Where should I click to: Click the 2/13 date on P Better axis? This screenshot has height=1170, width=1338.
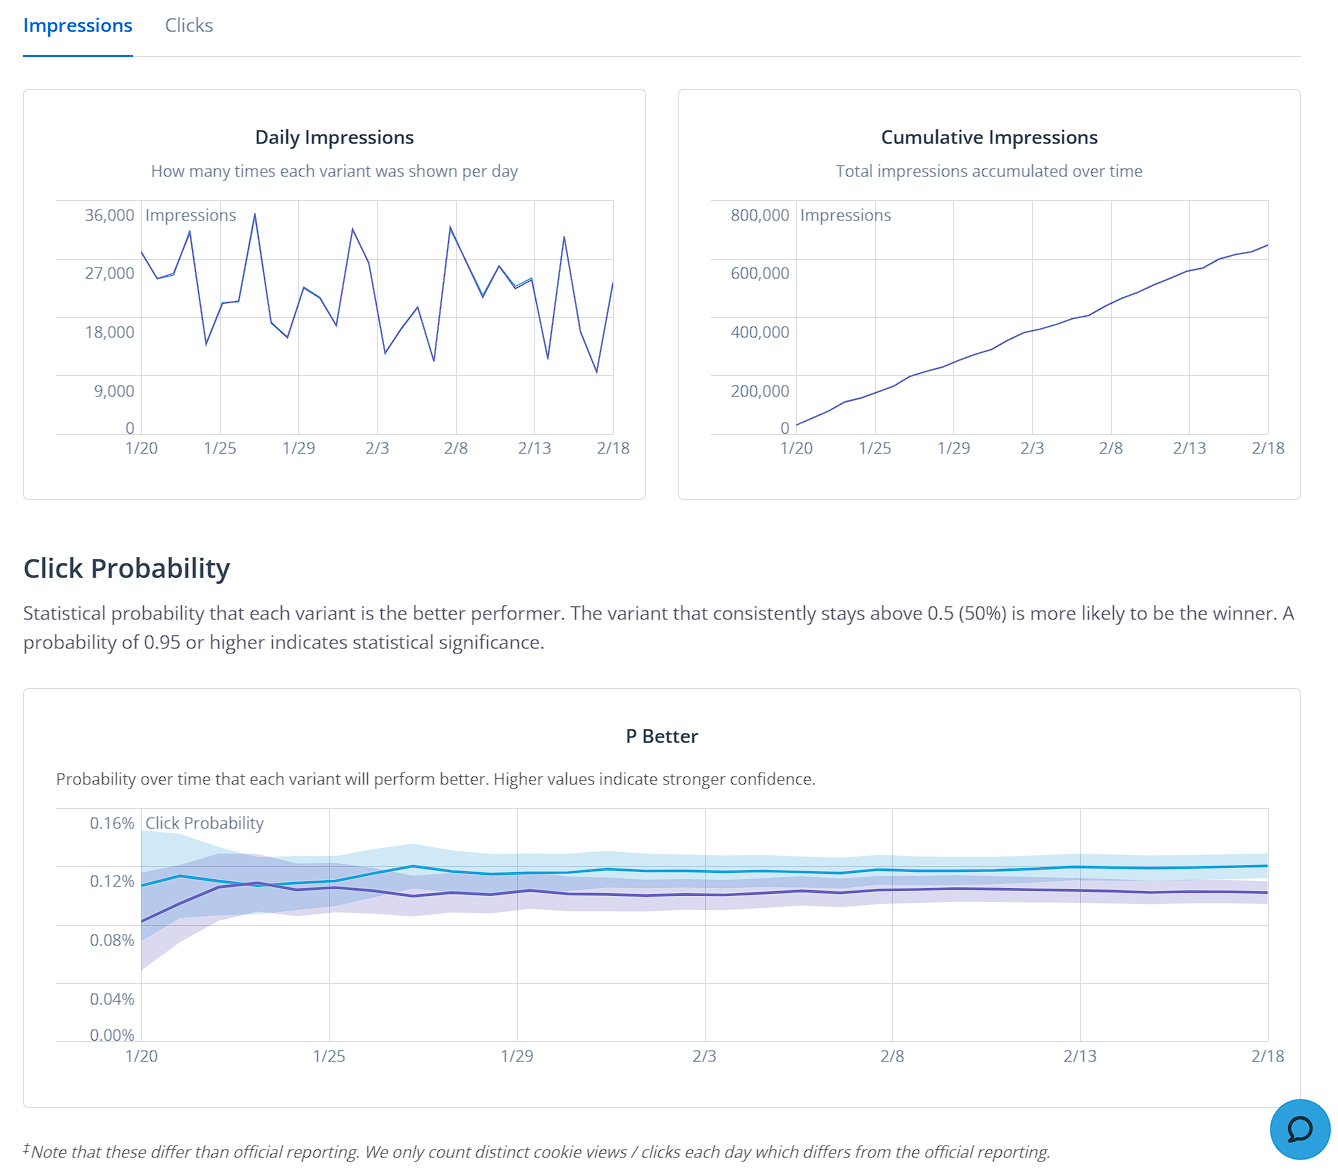[1079, 1056]
